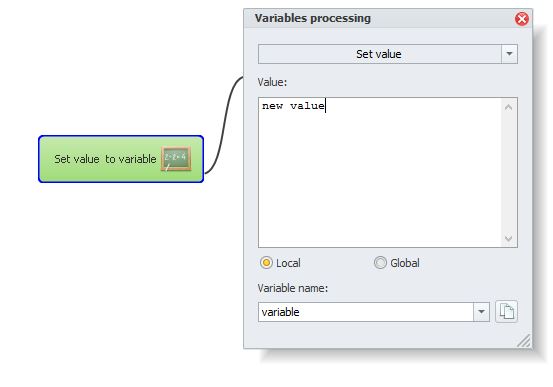The width and height of the screenshot is (553, 387).
Task: Click the Global option label text
Action: click(405, 263)
